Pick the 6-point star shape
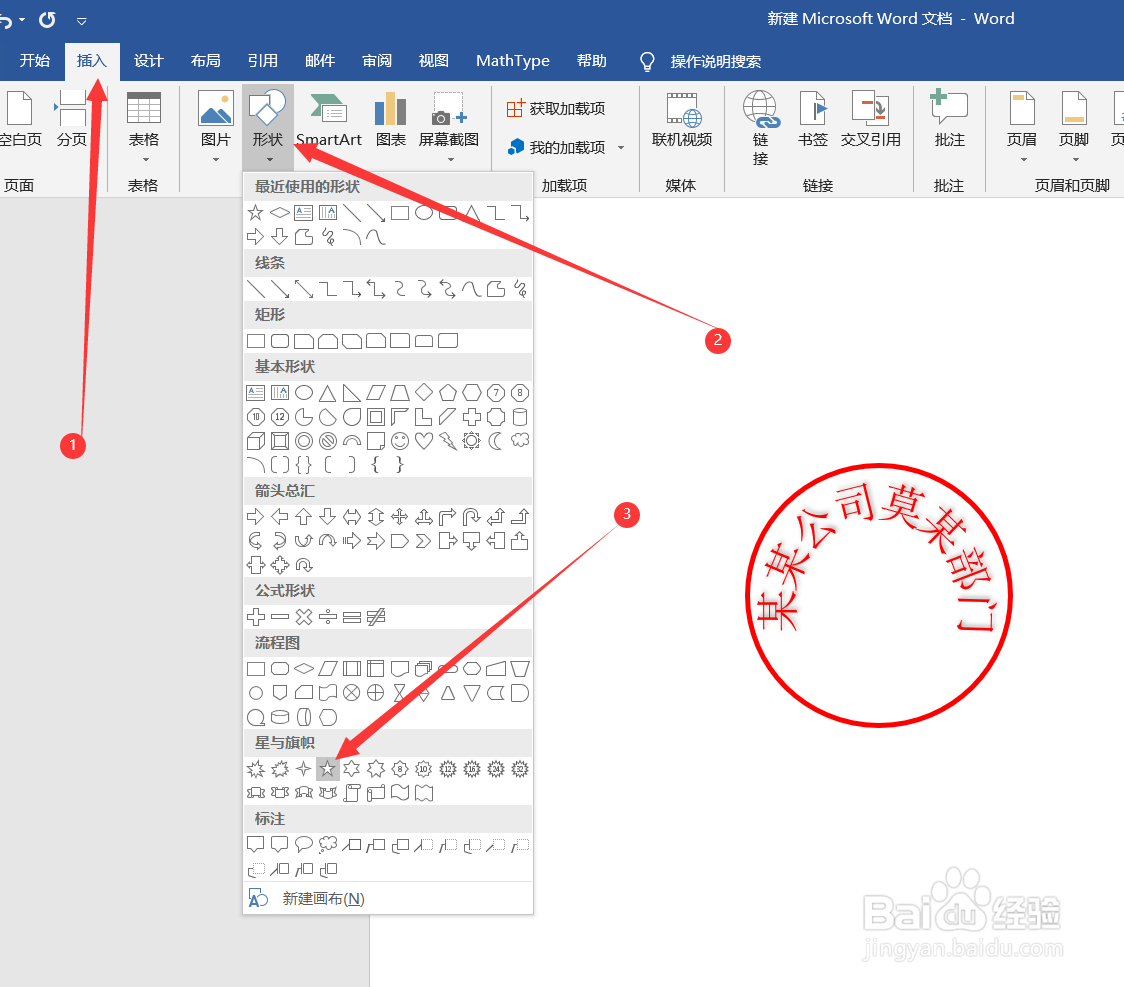 point(352,769)
